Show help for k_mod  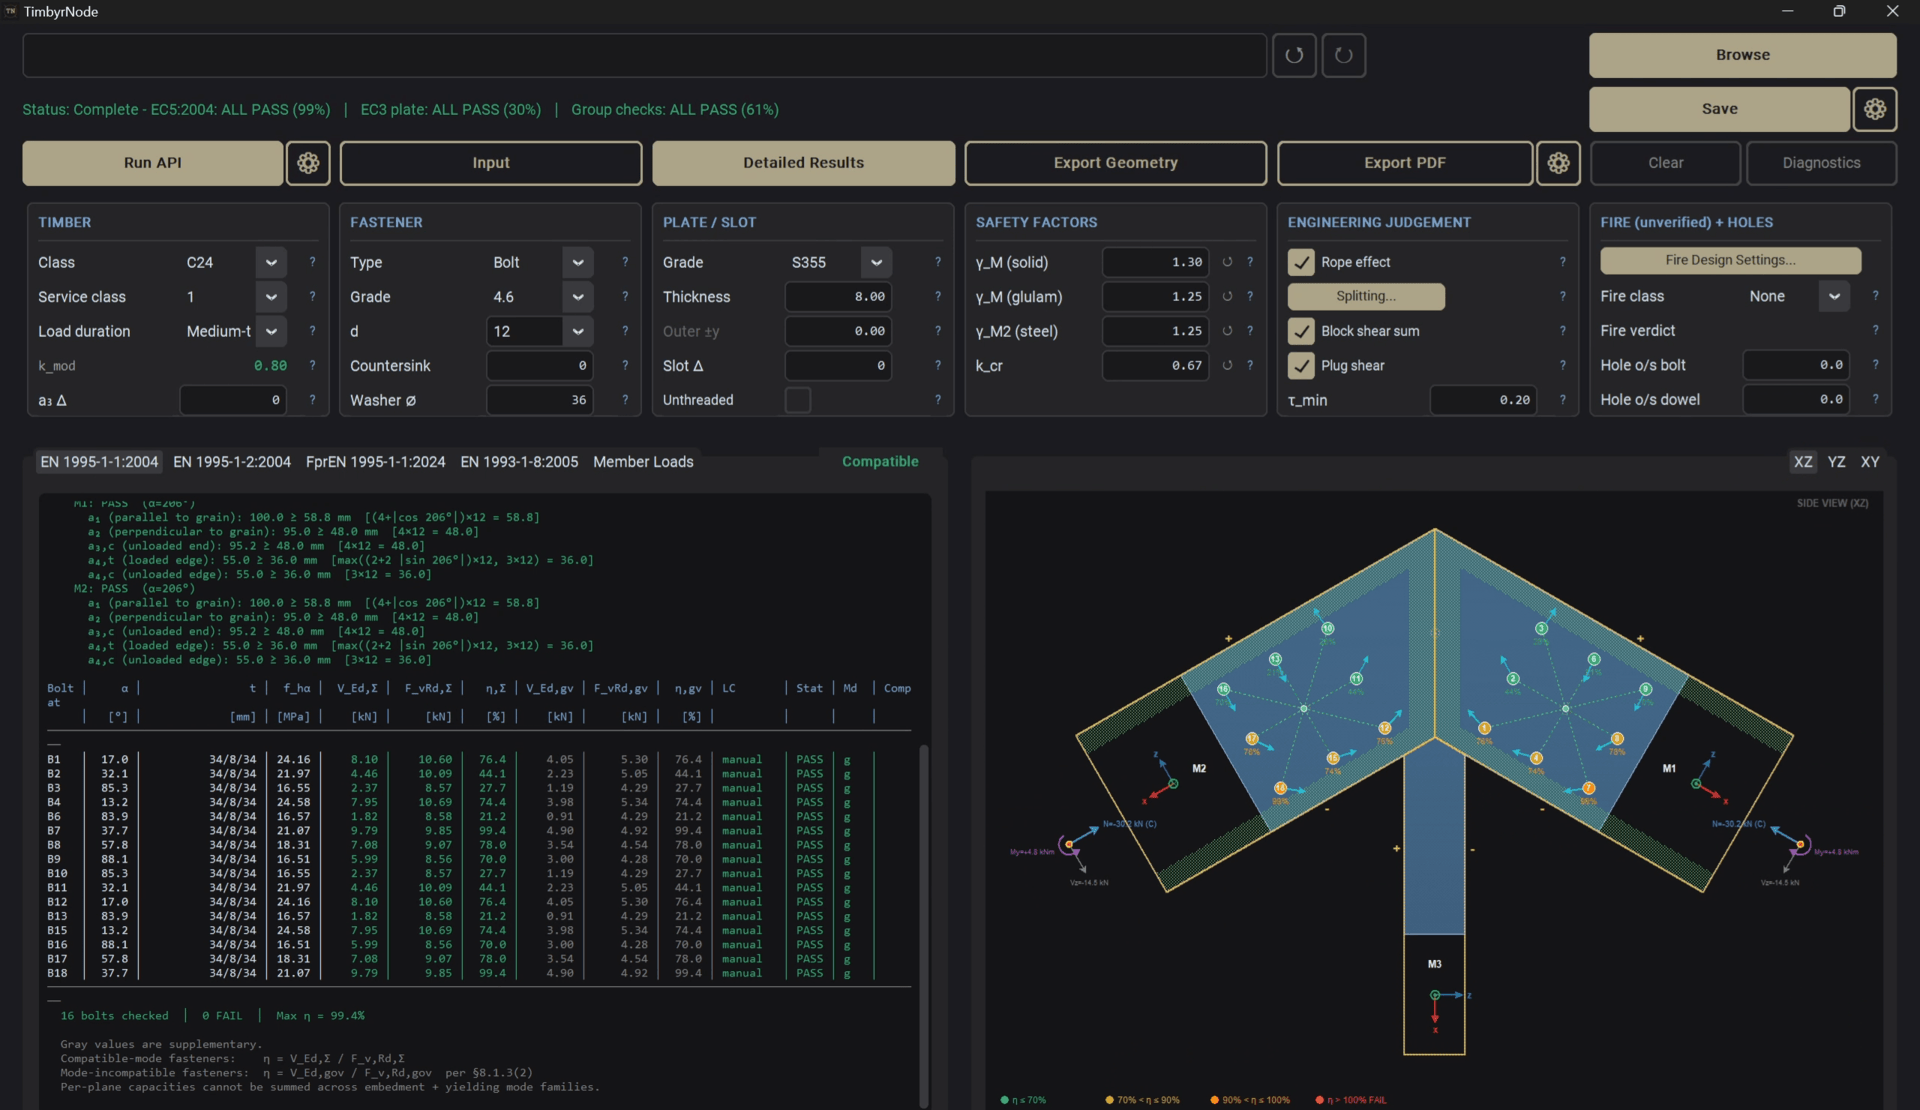coord(312,366)
